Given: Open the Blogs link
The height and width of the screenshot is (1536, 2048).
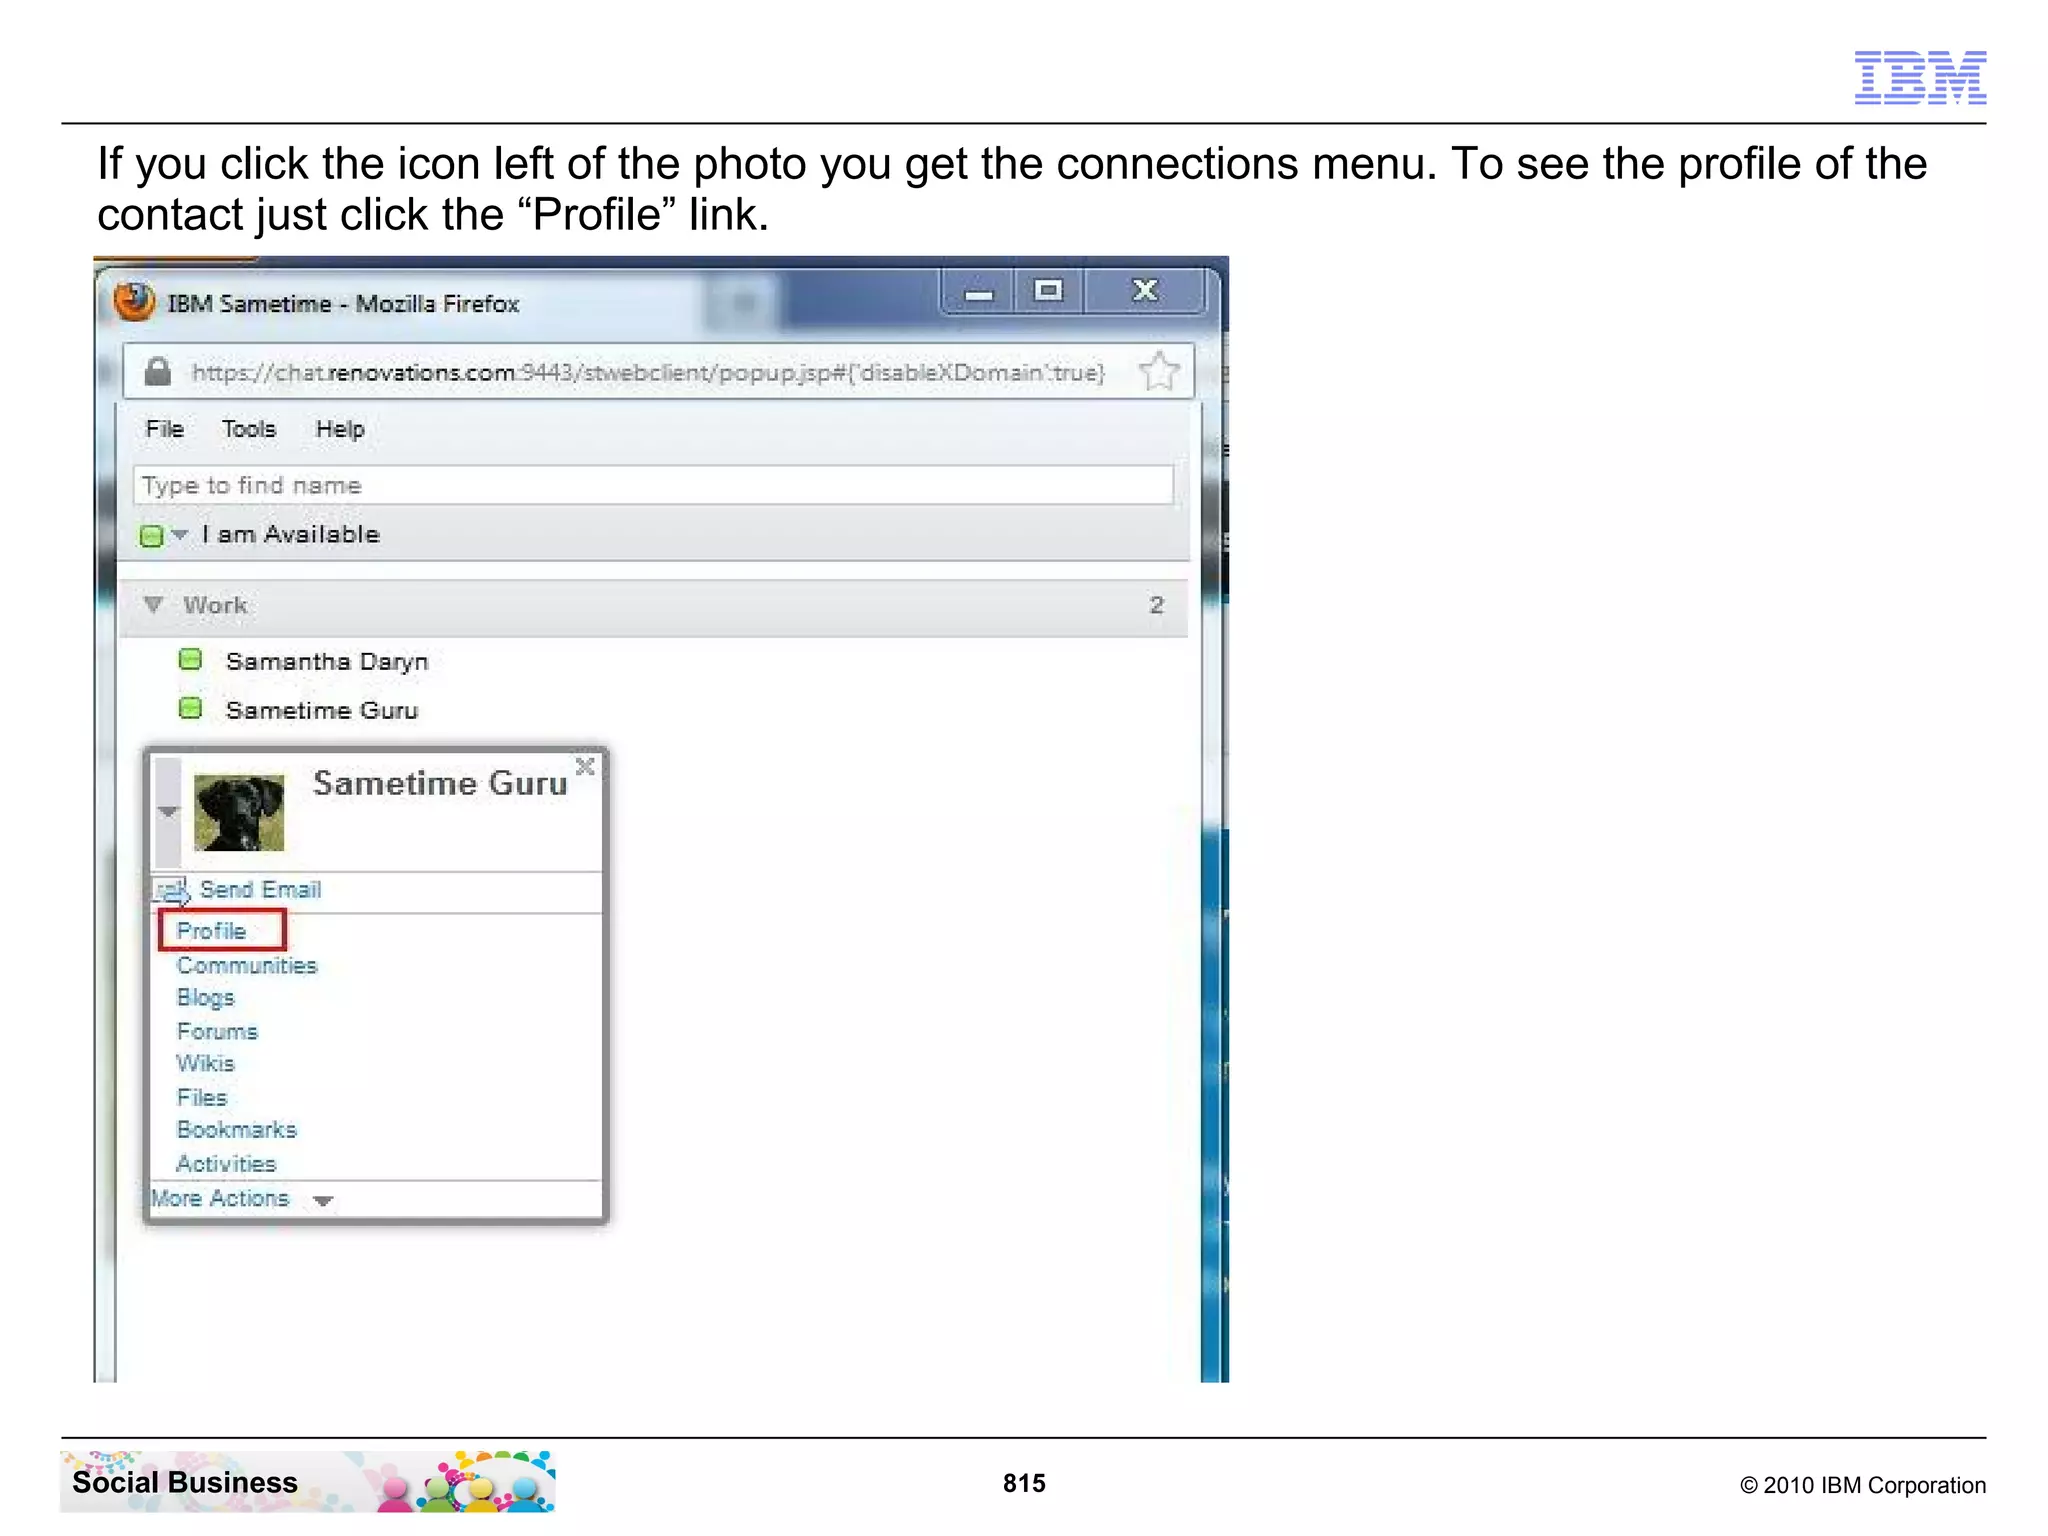Looking at the screenshot, I should (205, 998).
